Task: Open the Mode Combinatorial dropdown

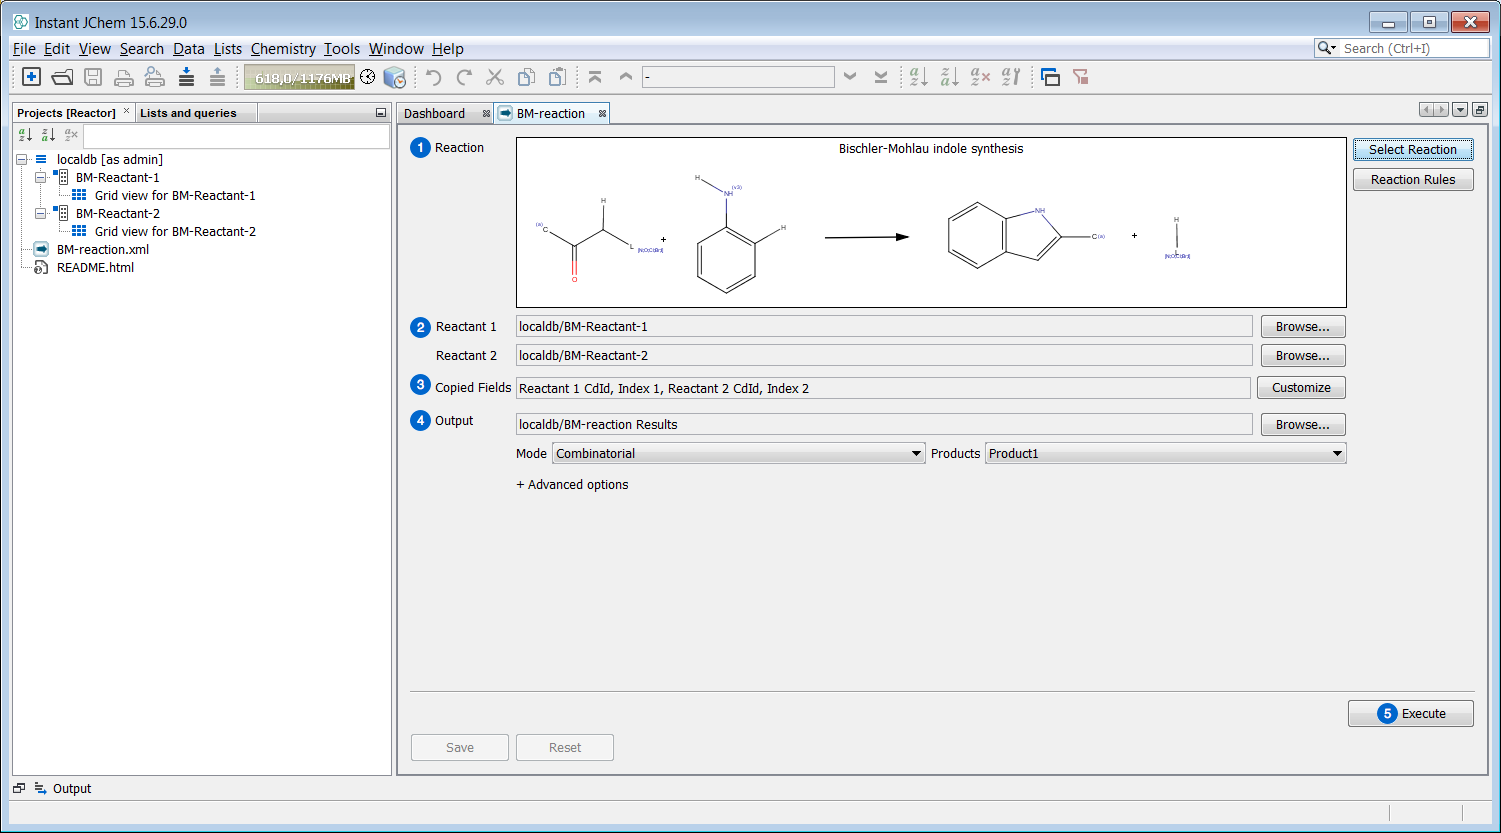Action: [x=738, y=454]
